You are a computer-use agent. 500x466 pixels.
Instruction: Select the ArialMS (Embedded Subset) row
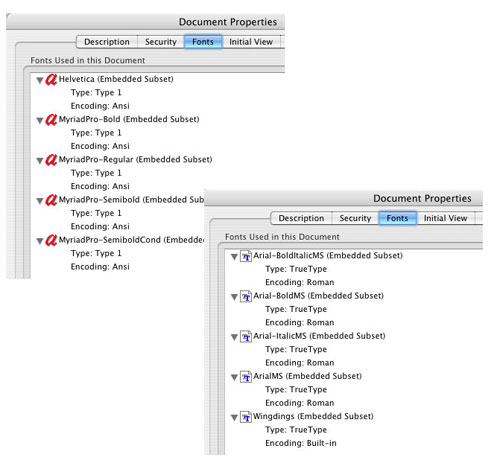pos(307,376)
